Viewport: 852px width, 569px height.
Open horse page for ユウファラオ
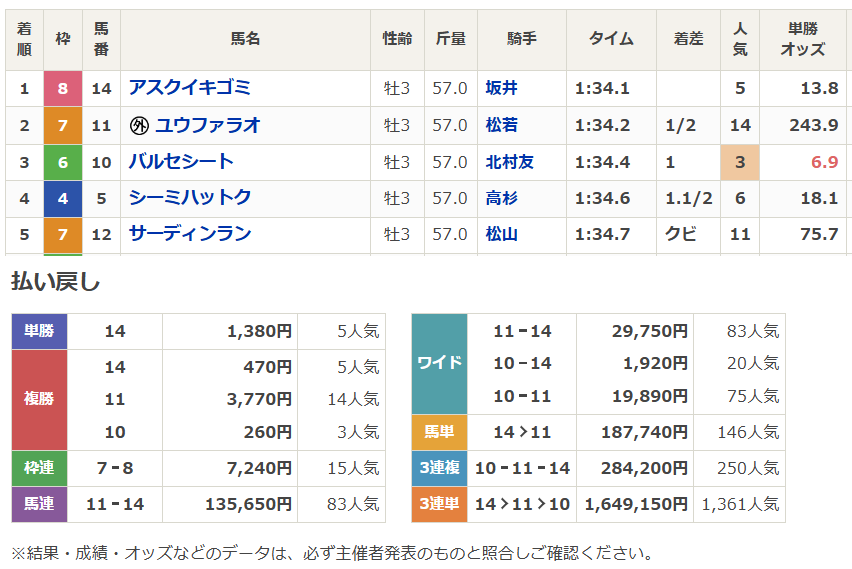[208, 126]
